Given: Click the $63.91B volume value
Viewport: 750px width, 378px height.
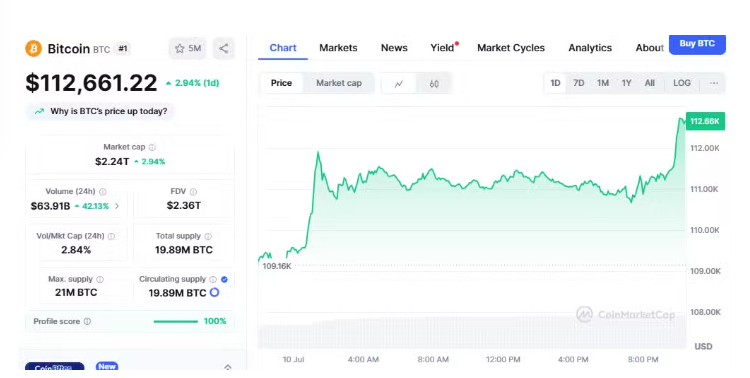Looking at the screenshot, I should tap(50, 206).
